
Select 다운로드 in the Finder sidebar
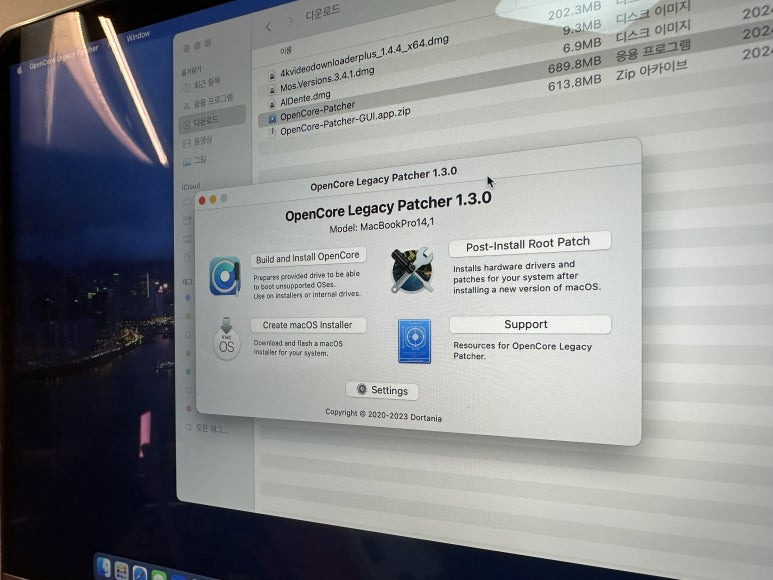[212, 120]
